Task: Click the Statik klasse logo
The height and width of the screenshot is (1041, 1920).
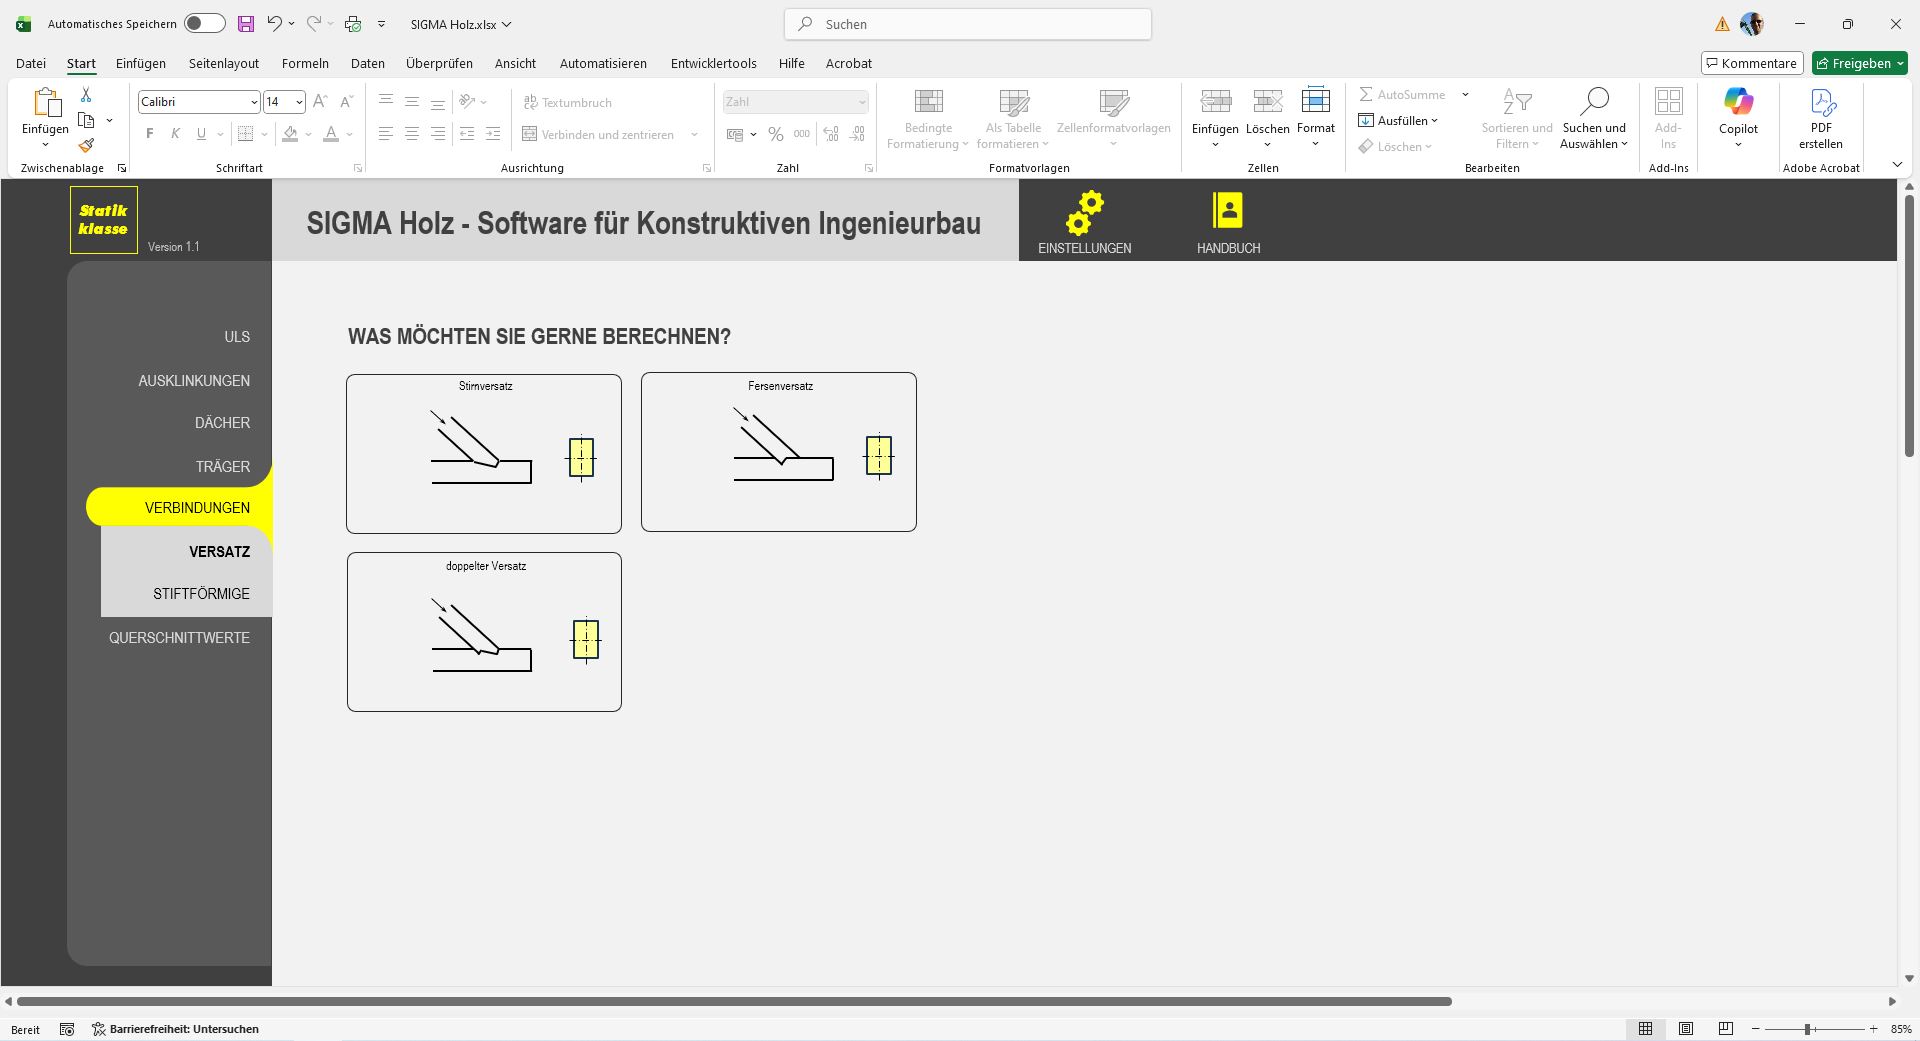Action: tap(104, 220)
